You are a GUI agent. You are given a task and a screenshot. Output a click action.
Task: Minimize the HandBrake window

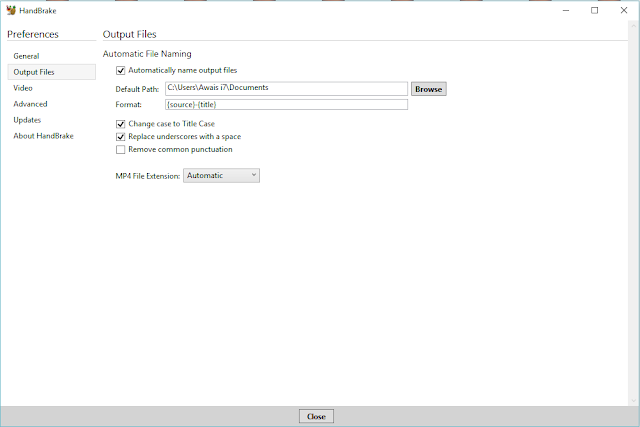click(x=566, y=10)
